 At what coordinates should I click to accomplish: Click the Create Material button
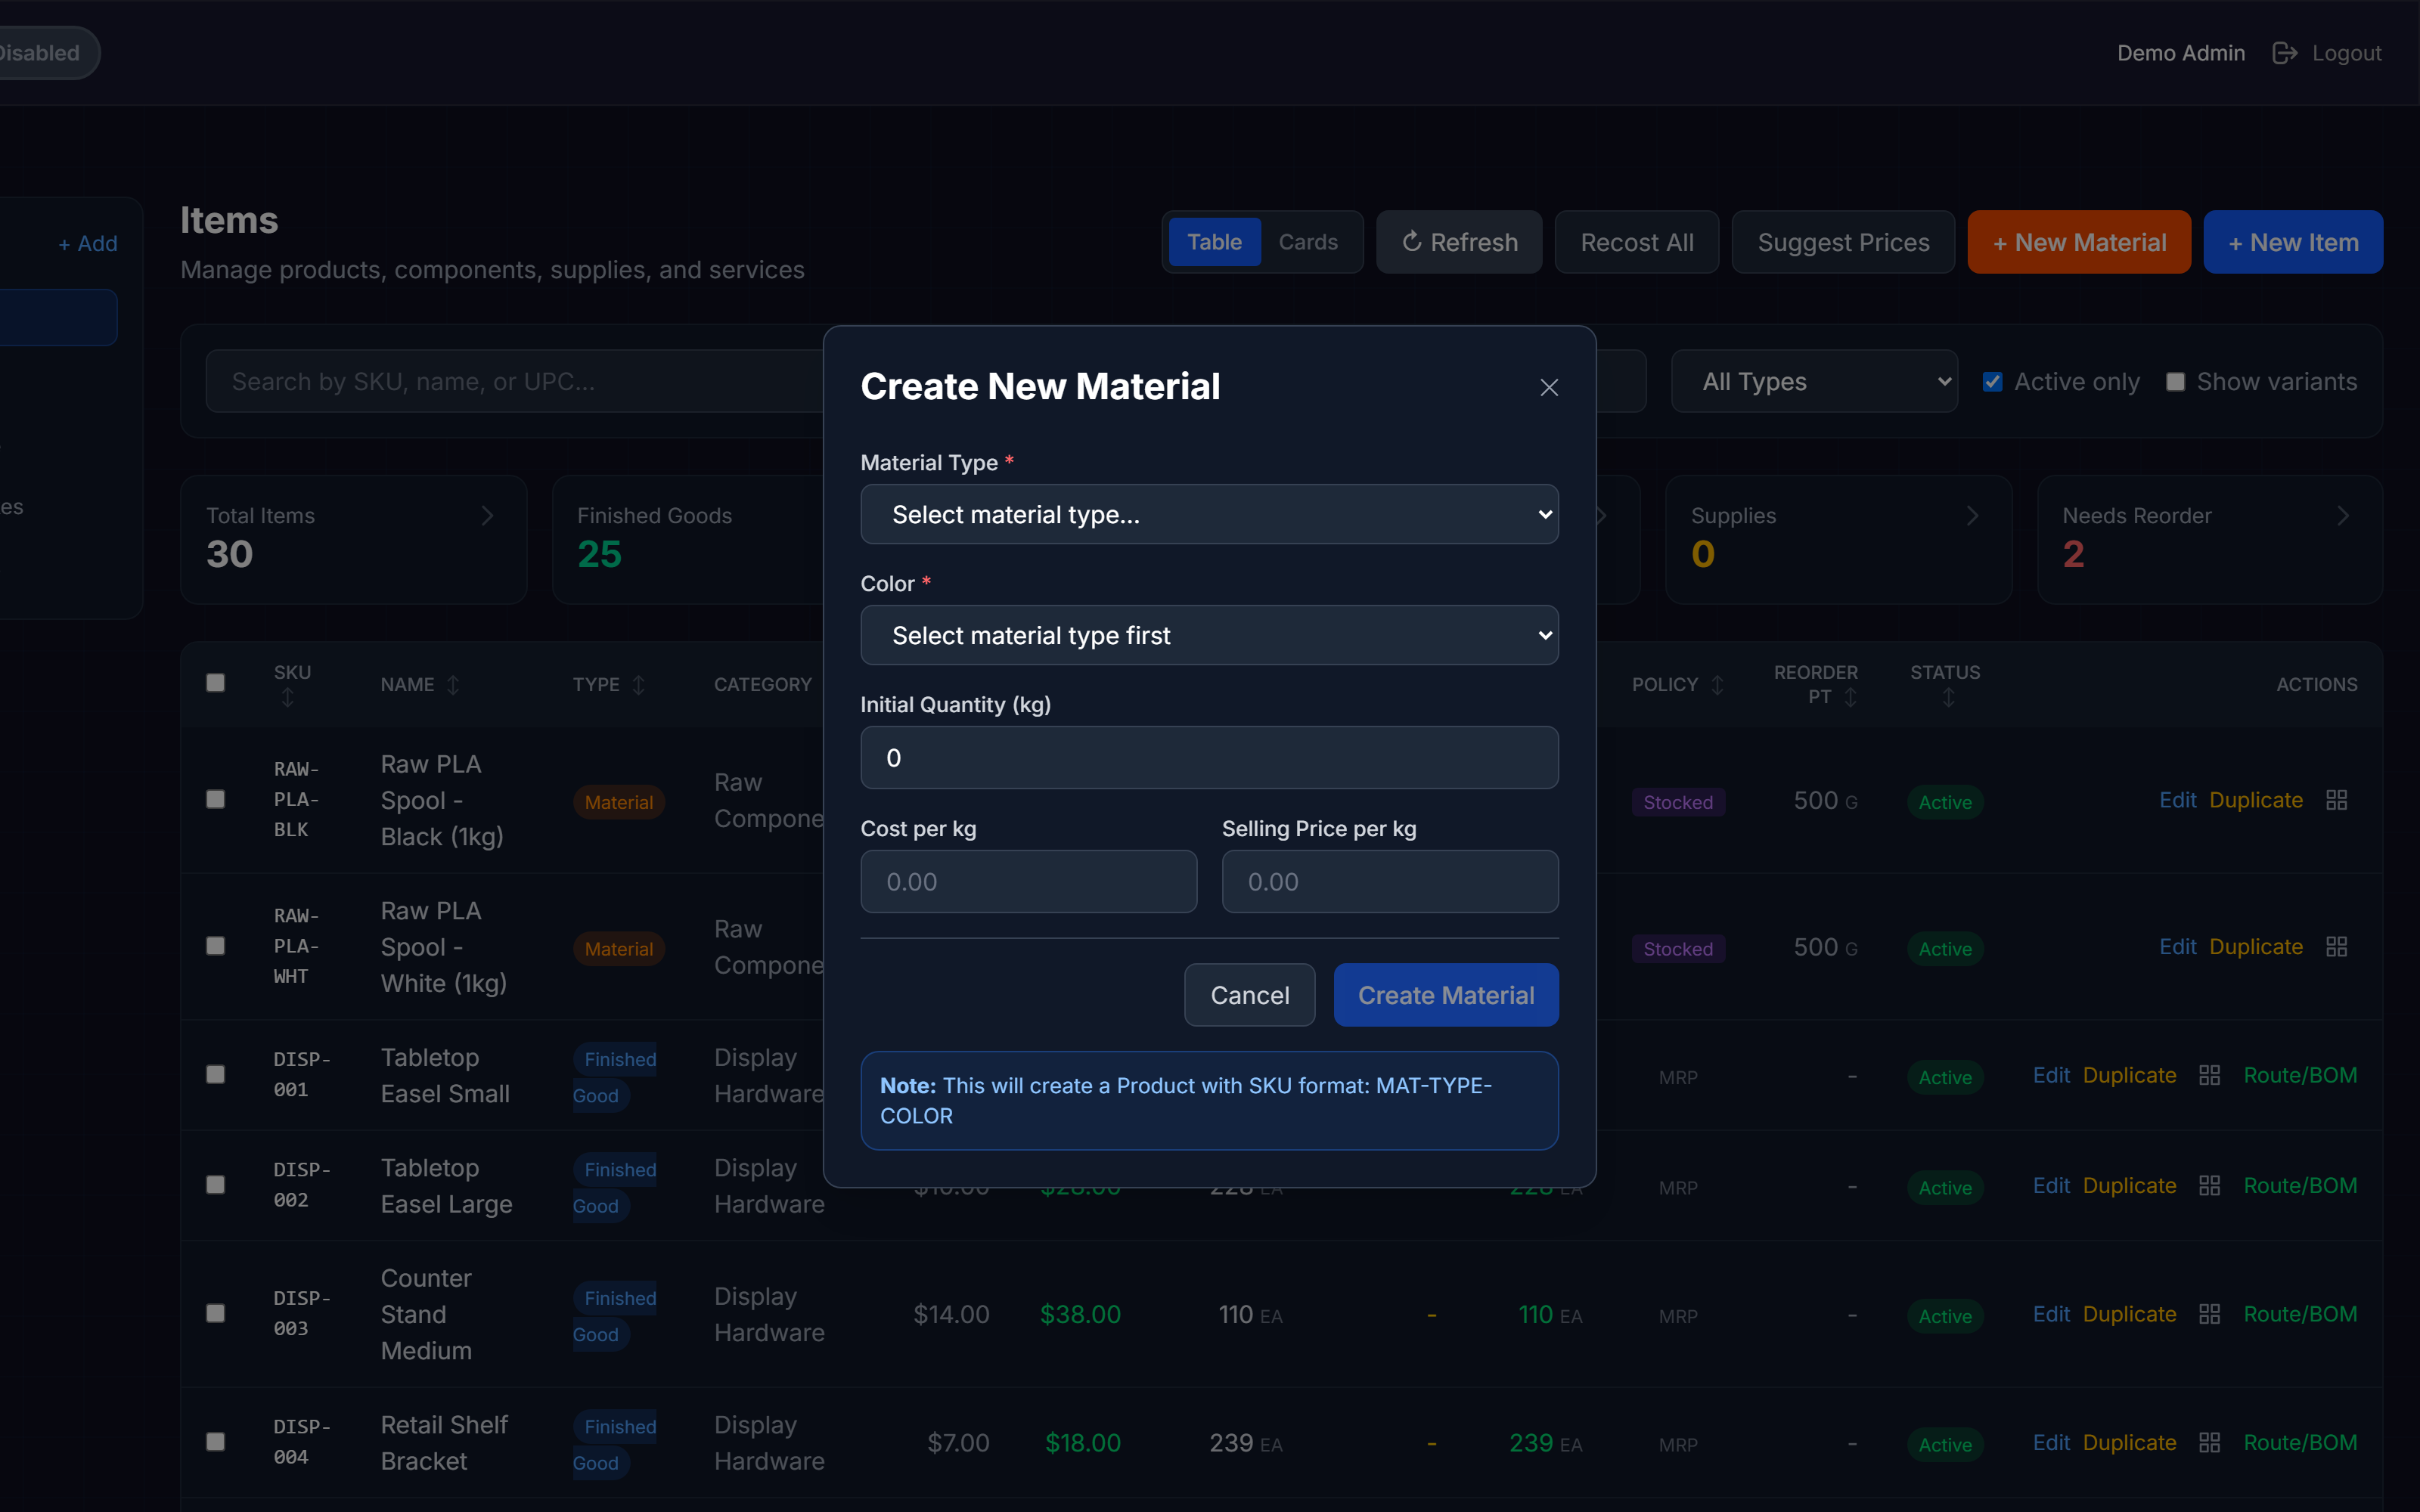[x=1446, y=995]
